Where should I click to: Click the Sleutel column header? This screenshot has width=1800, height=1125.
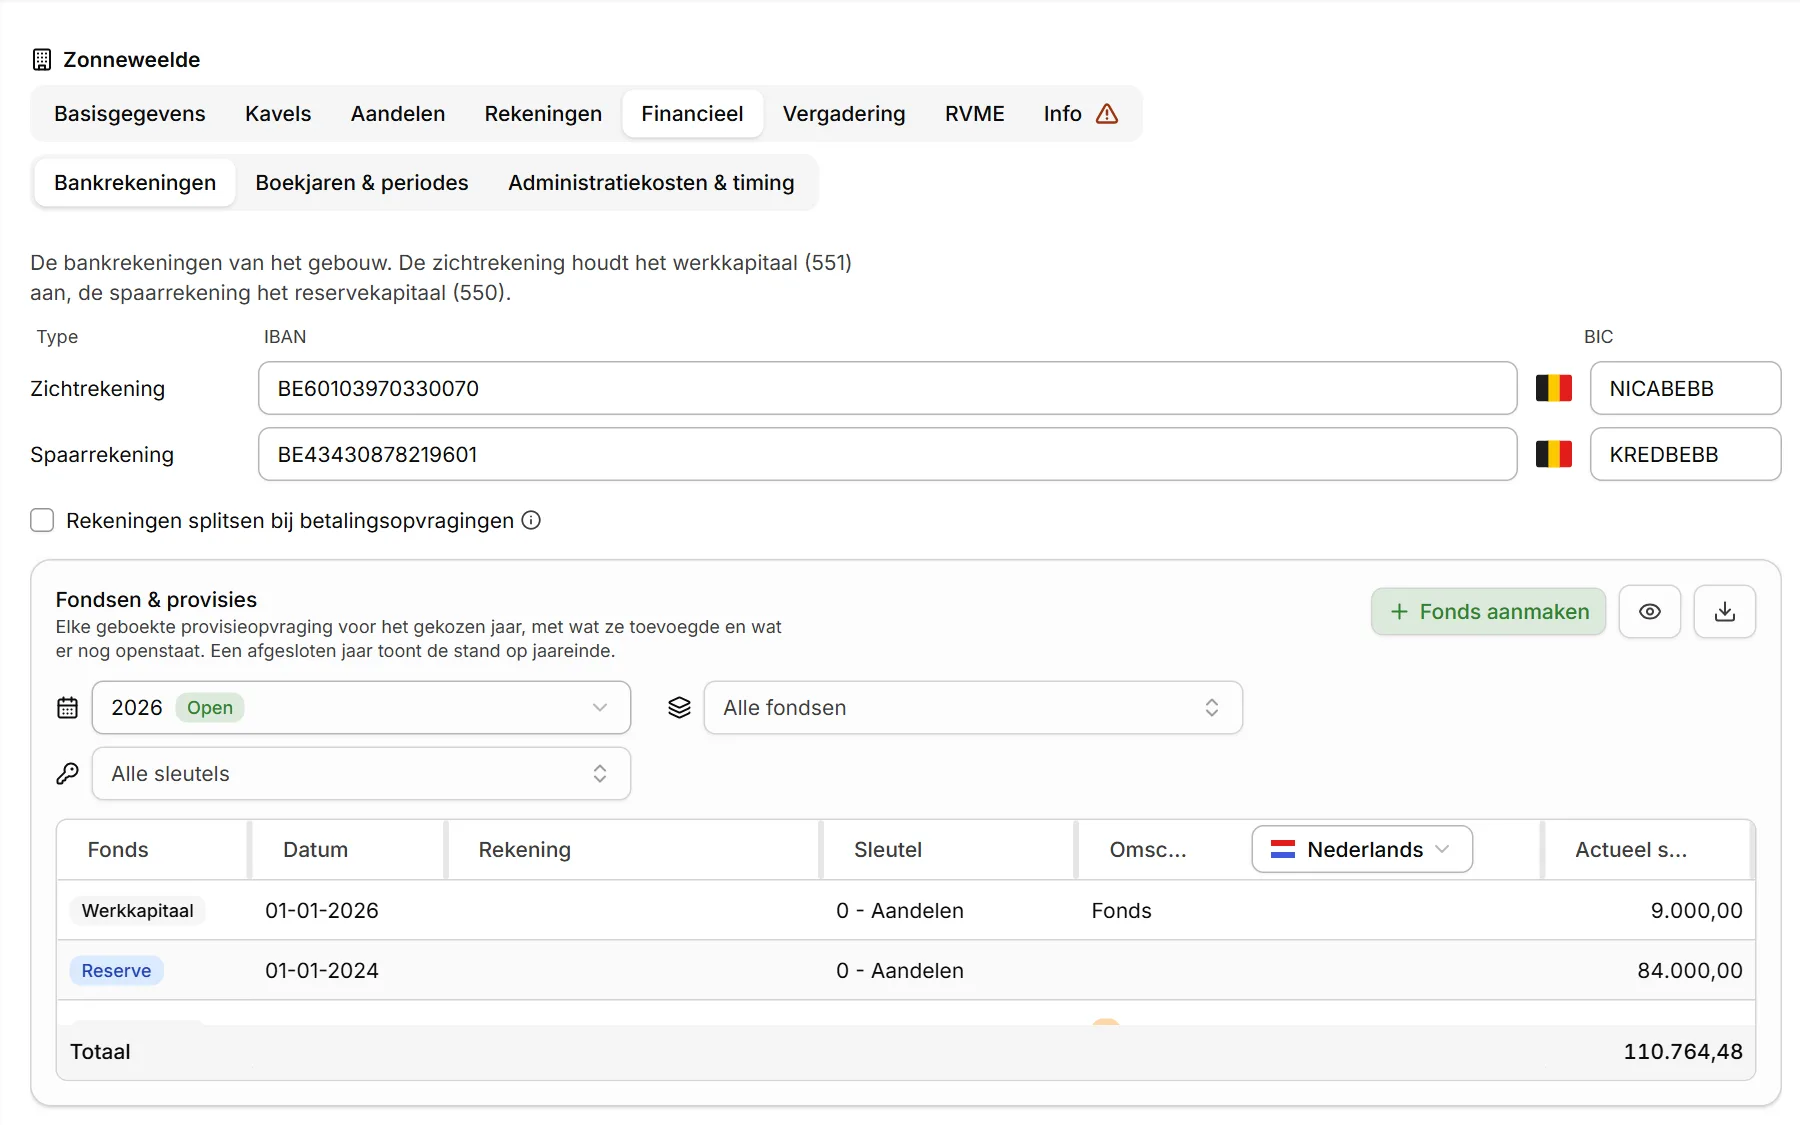(x=949, y=850)
